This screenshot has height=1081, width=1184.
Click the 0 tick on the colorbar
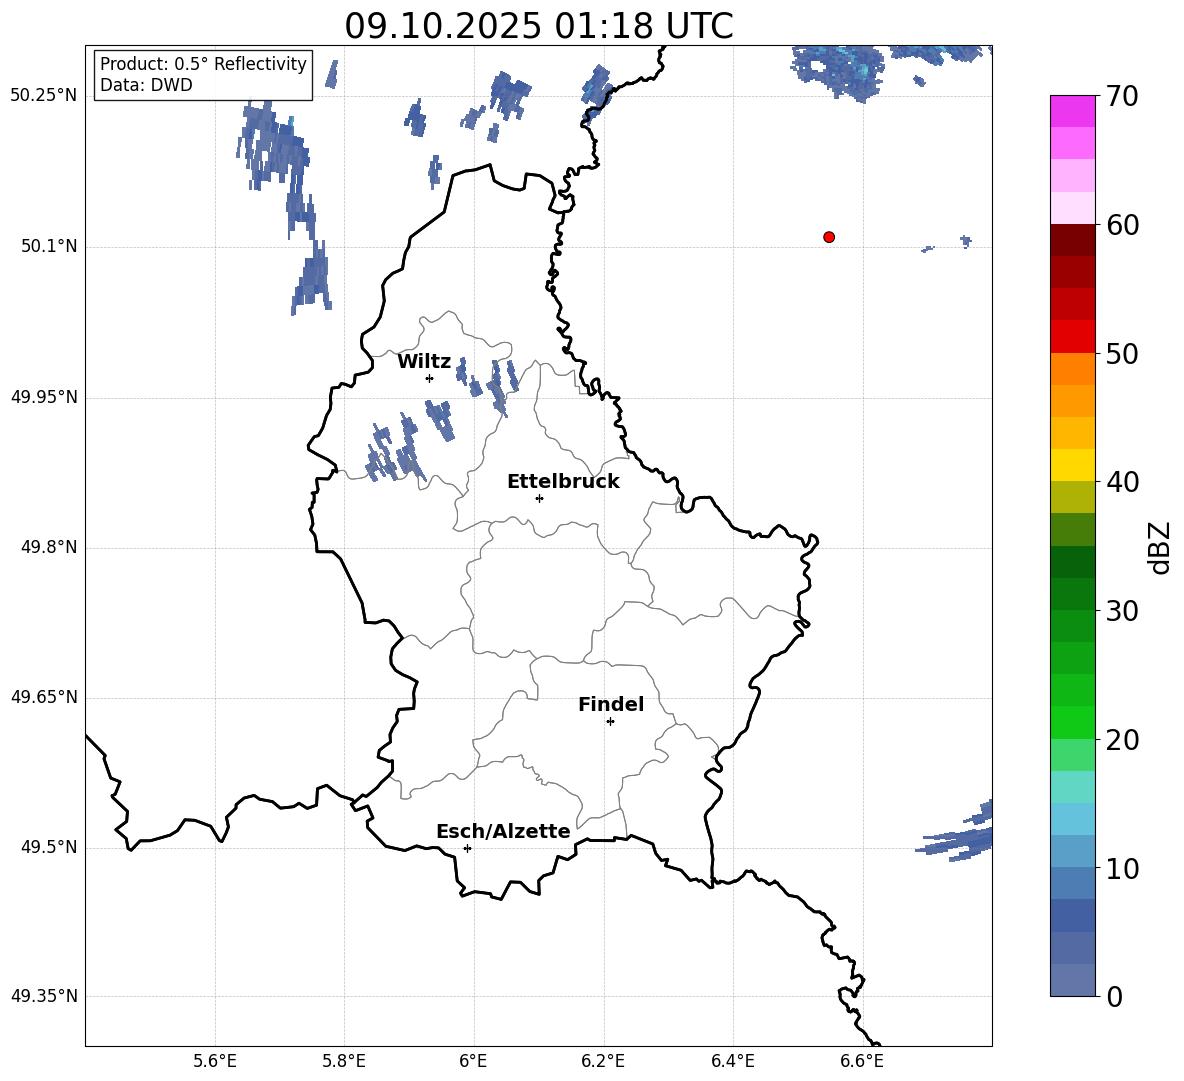click(1115, 996)
